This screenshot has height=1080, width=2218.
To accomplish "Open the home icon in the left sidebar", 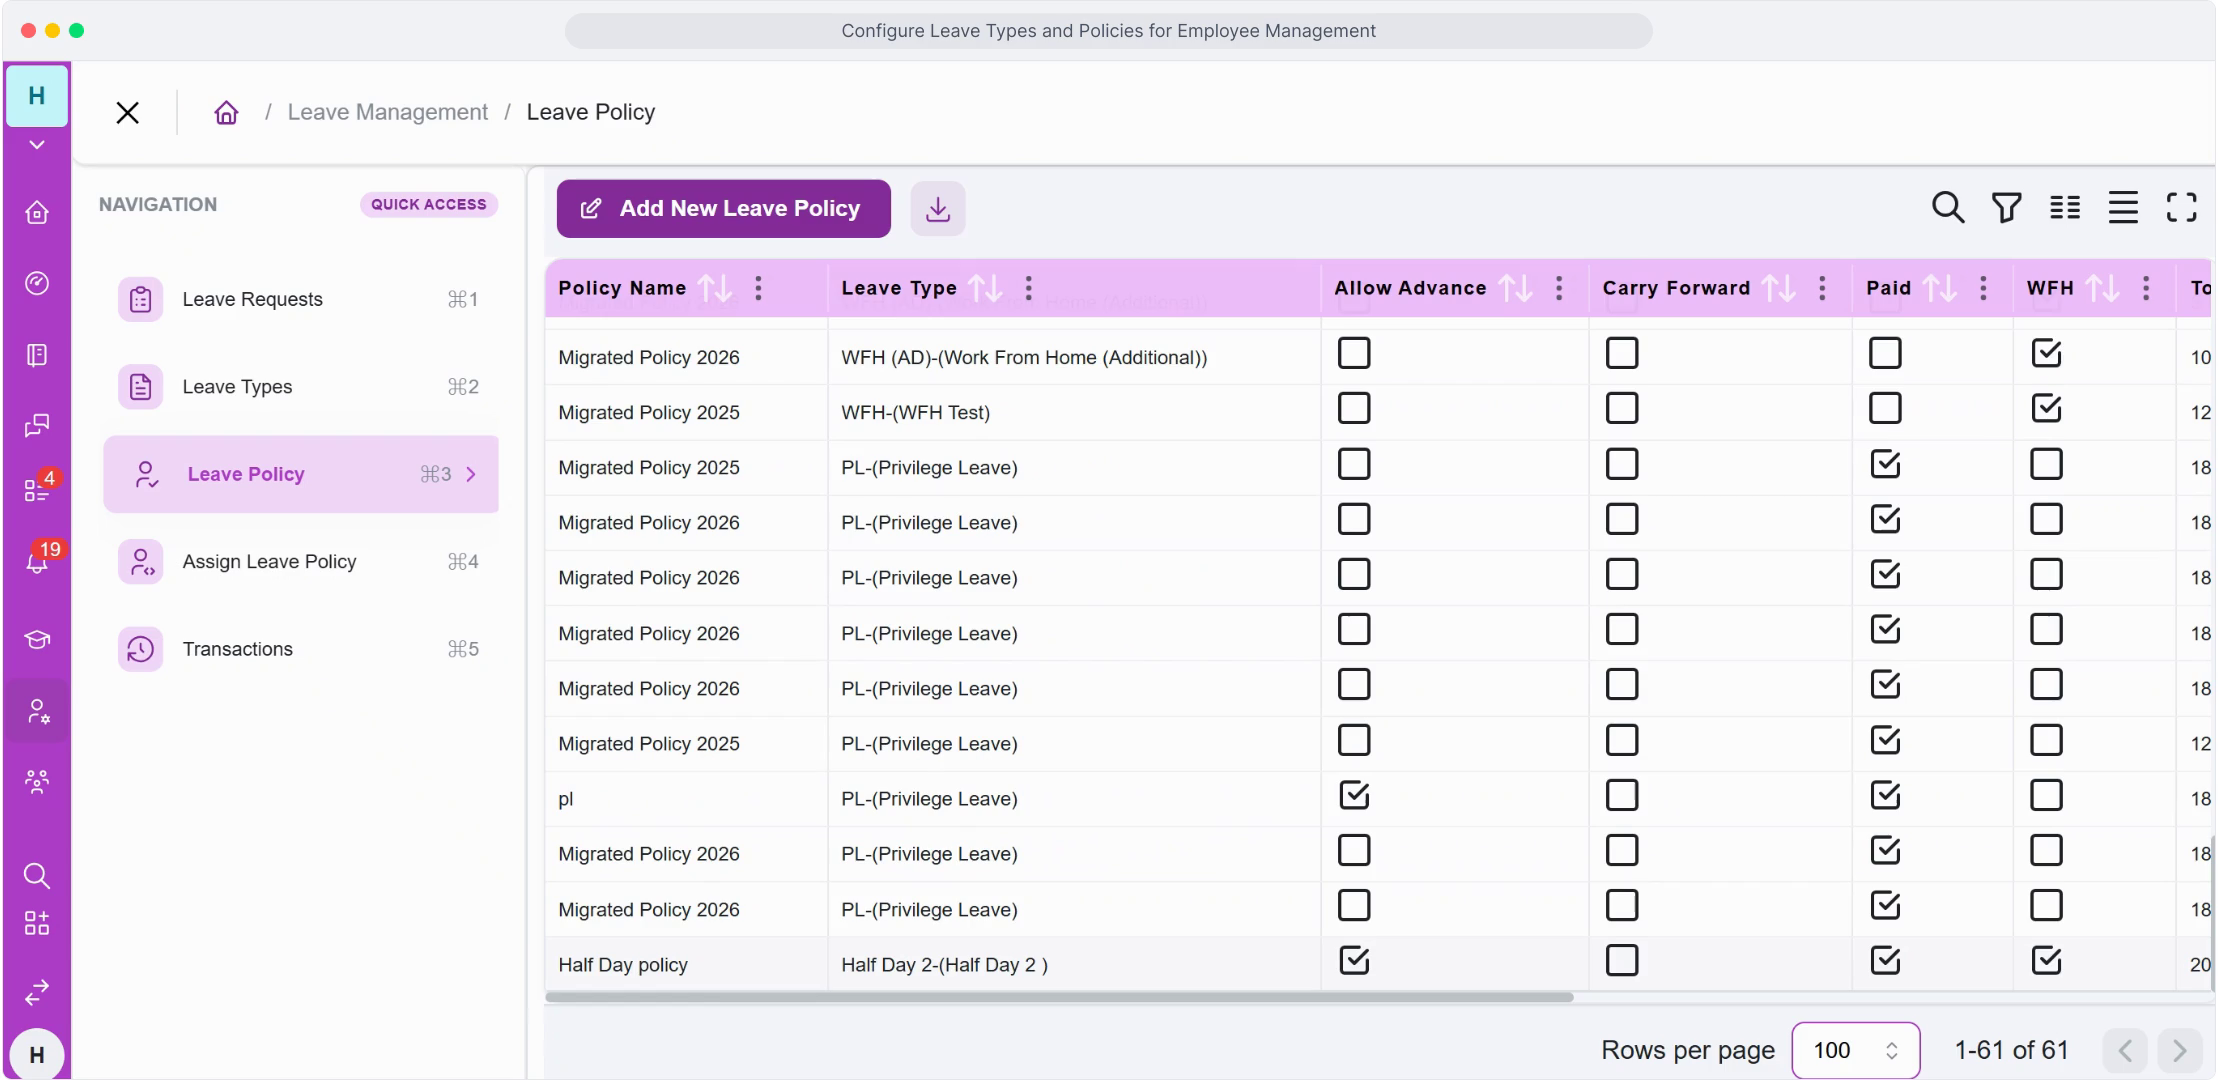I will pyautogui.click(x=37, y=212).
